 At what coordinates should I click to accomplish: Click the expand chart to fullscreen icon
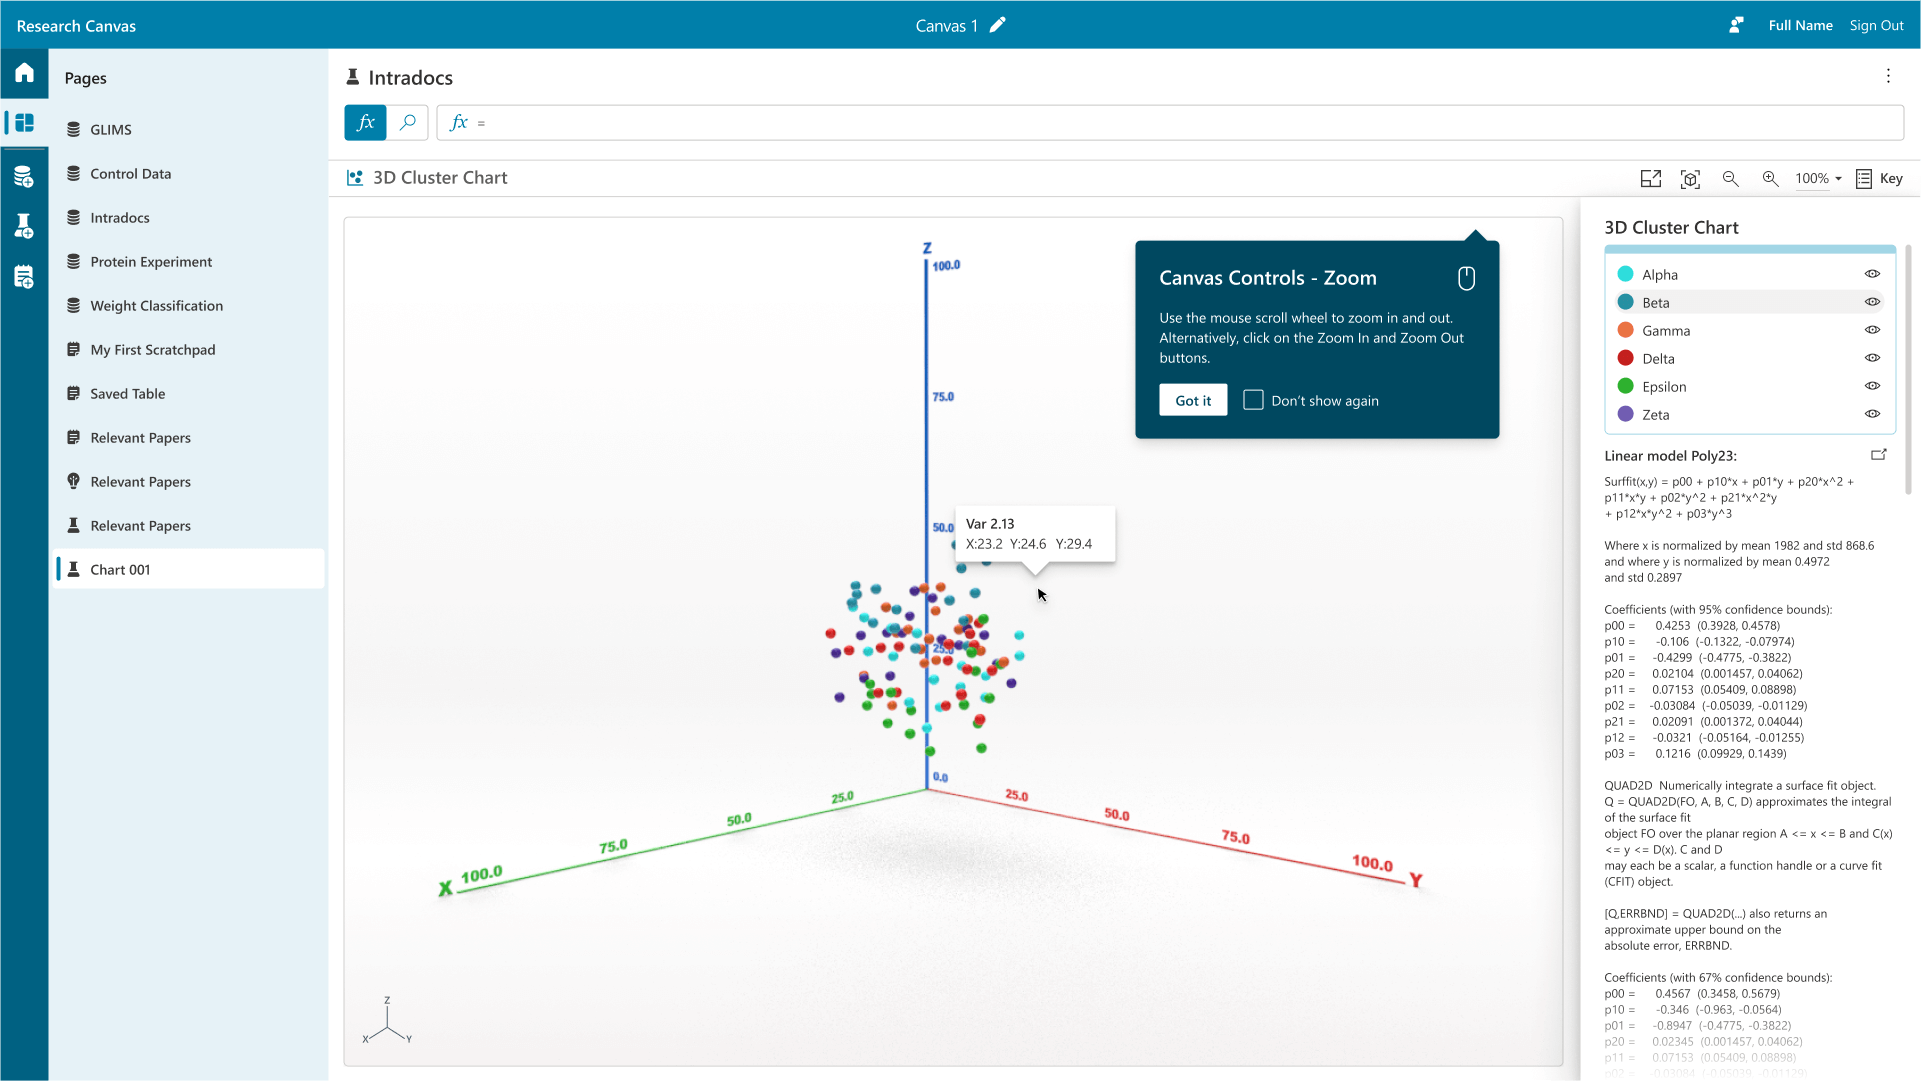(x=1651, y=179)
